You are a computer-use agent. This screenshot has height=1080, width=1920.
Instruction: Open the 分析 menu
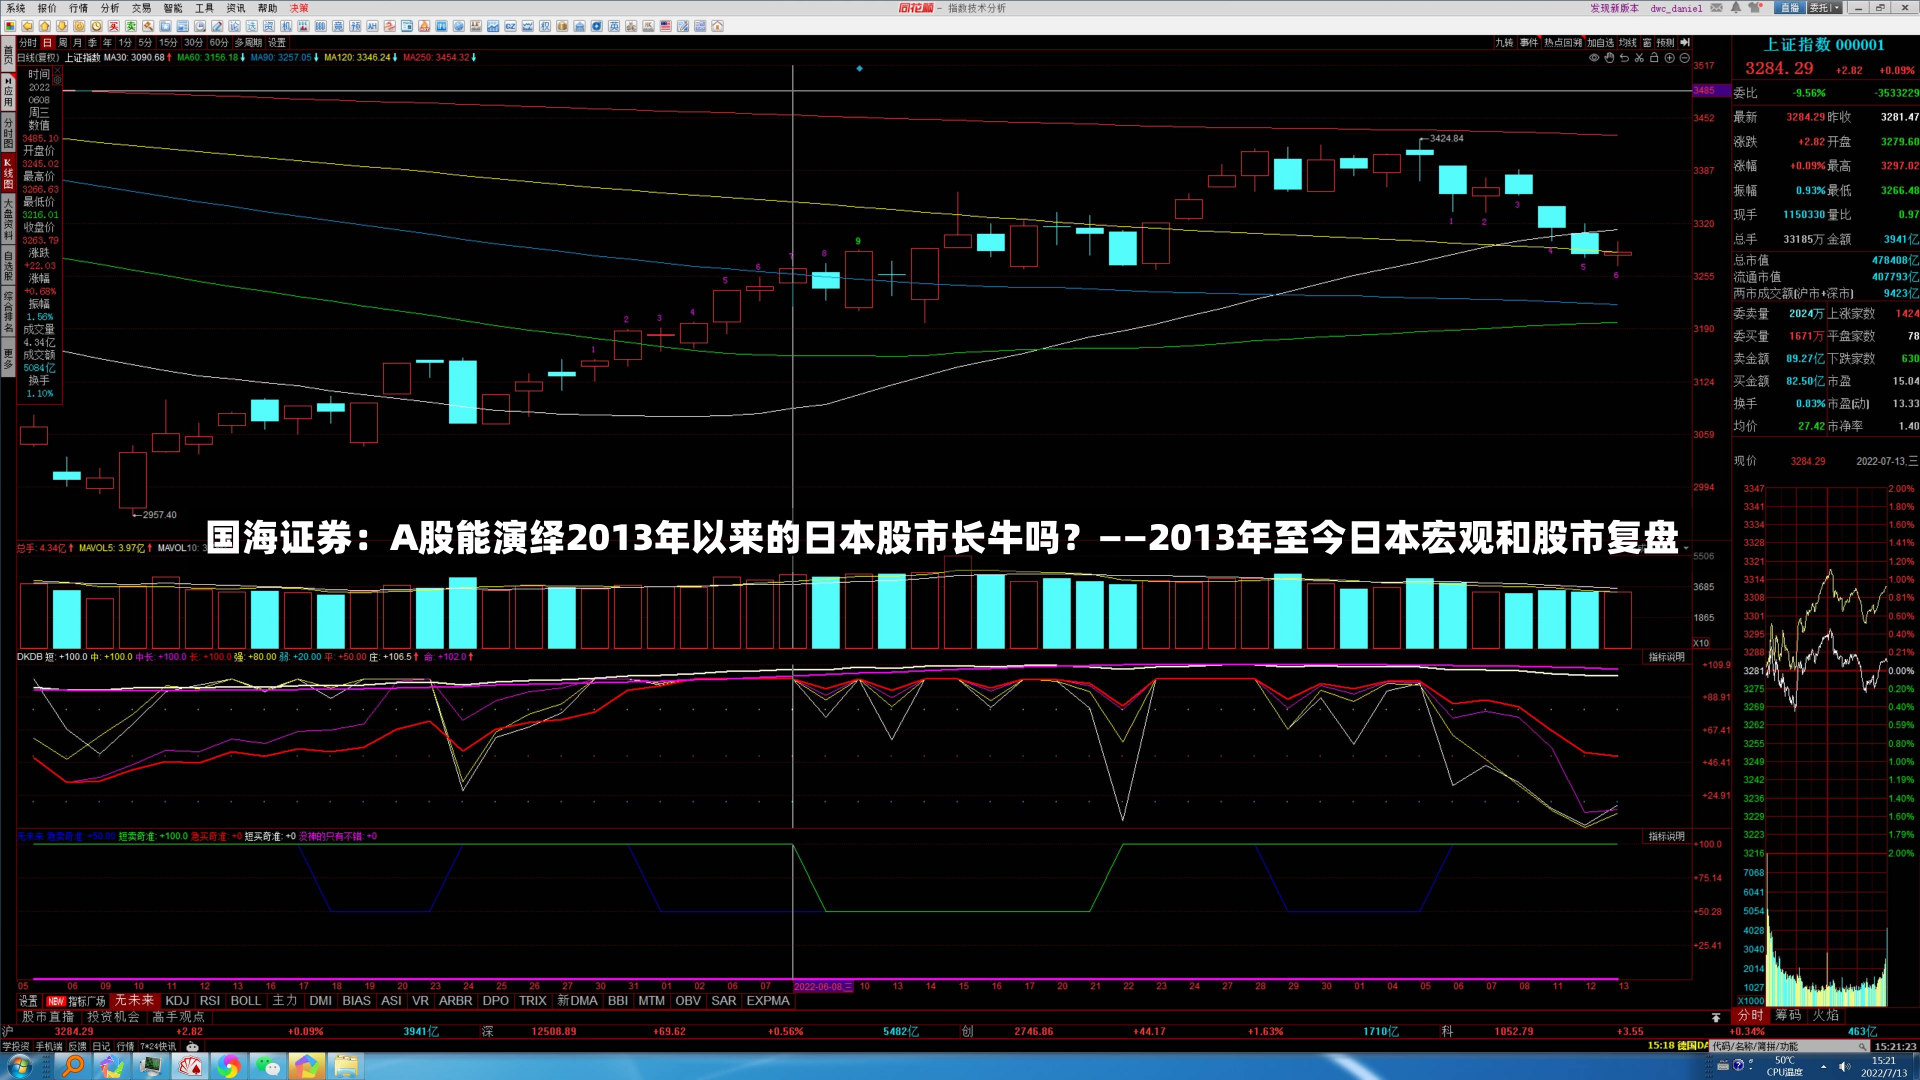(x=110, y=8)
